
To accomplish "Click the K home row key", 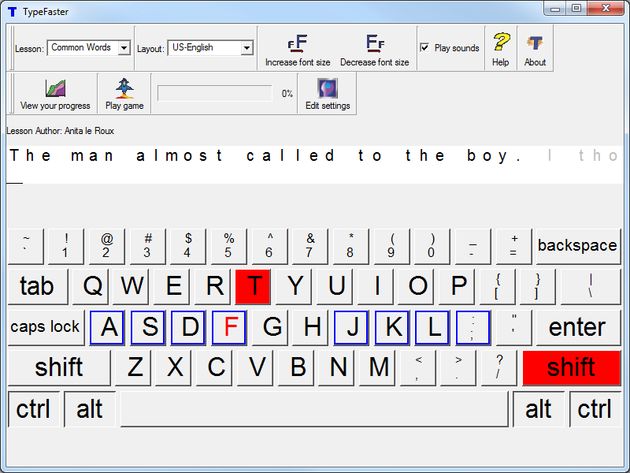I will tap(393, 327).
